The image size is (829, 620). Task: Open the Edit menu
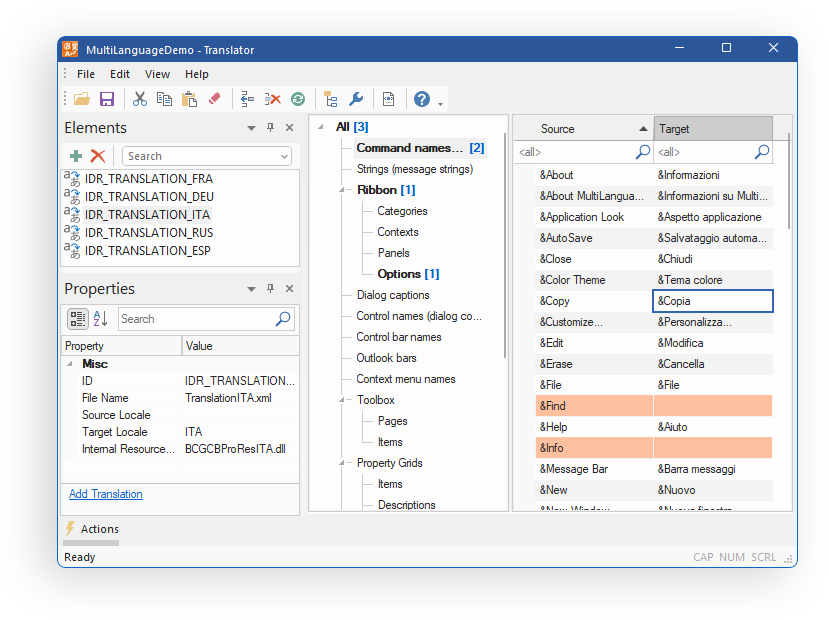119,73
